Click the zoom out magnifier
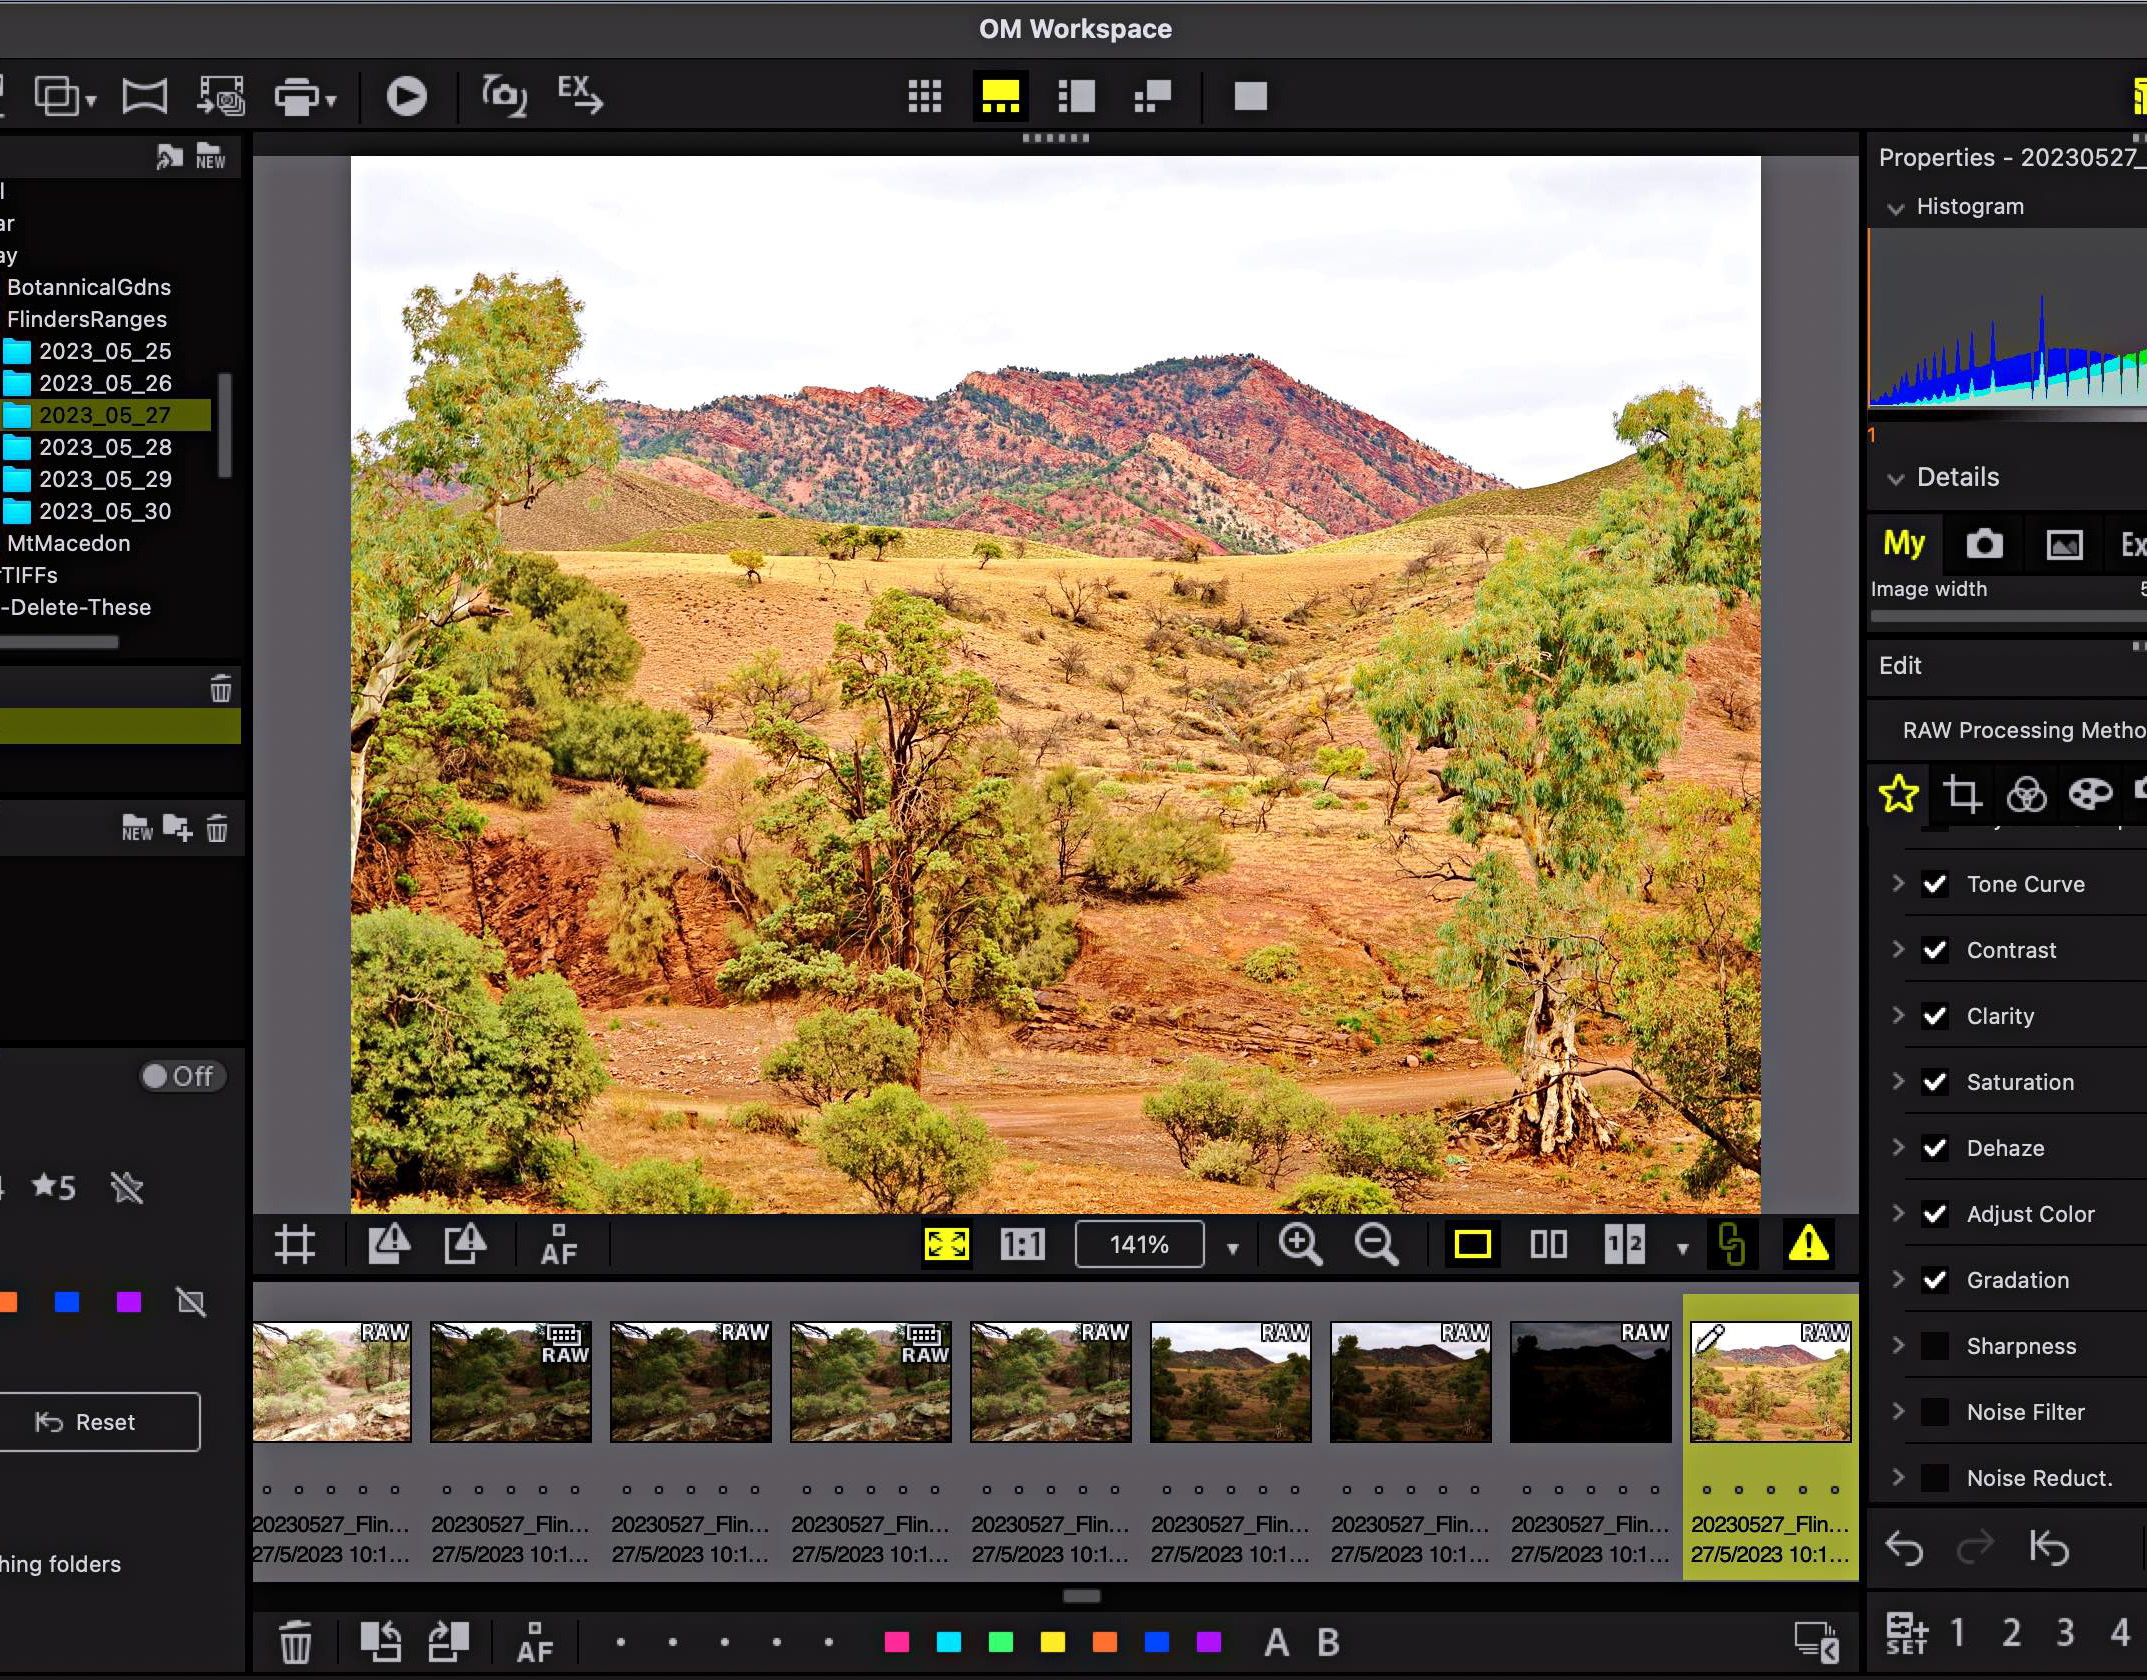 tap(1376, 1244)
